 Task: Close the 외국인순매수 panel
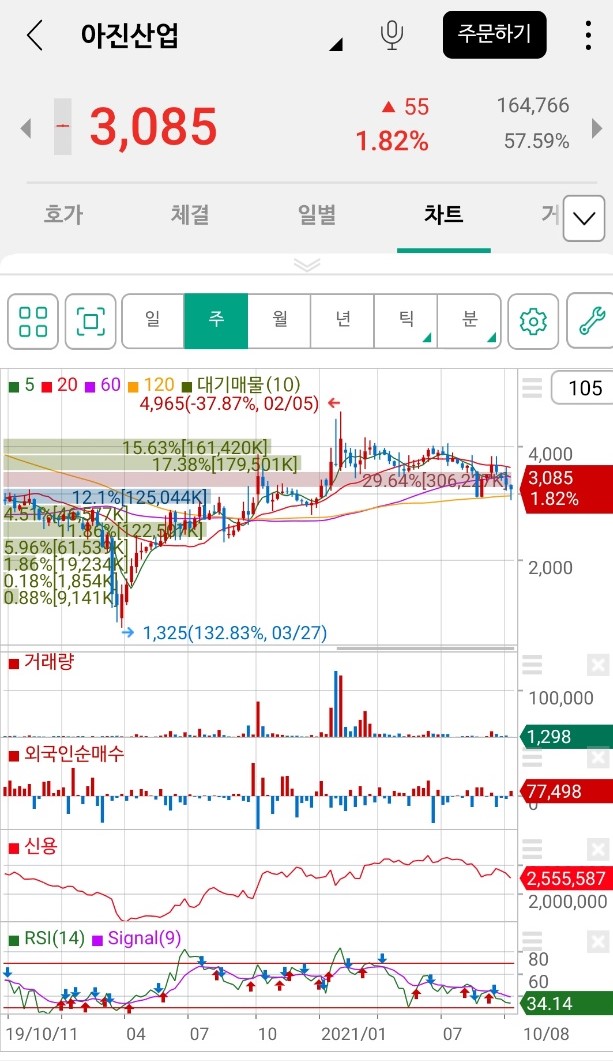[597, 757]
